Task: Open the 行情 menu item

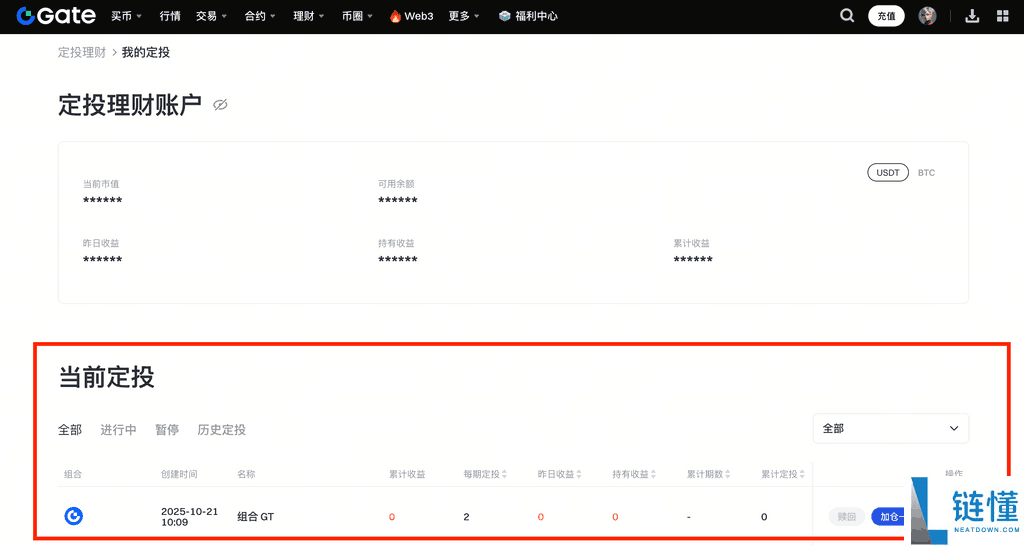Action: 170,16
